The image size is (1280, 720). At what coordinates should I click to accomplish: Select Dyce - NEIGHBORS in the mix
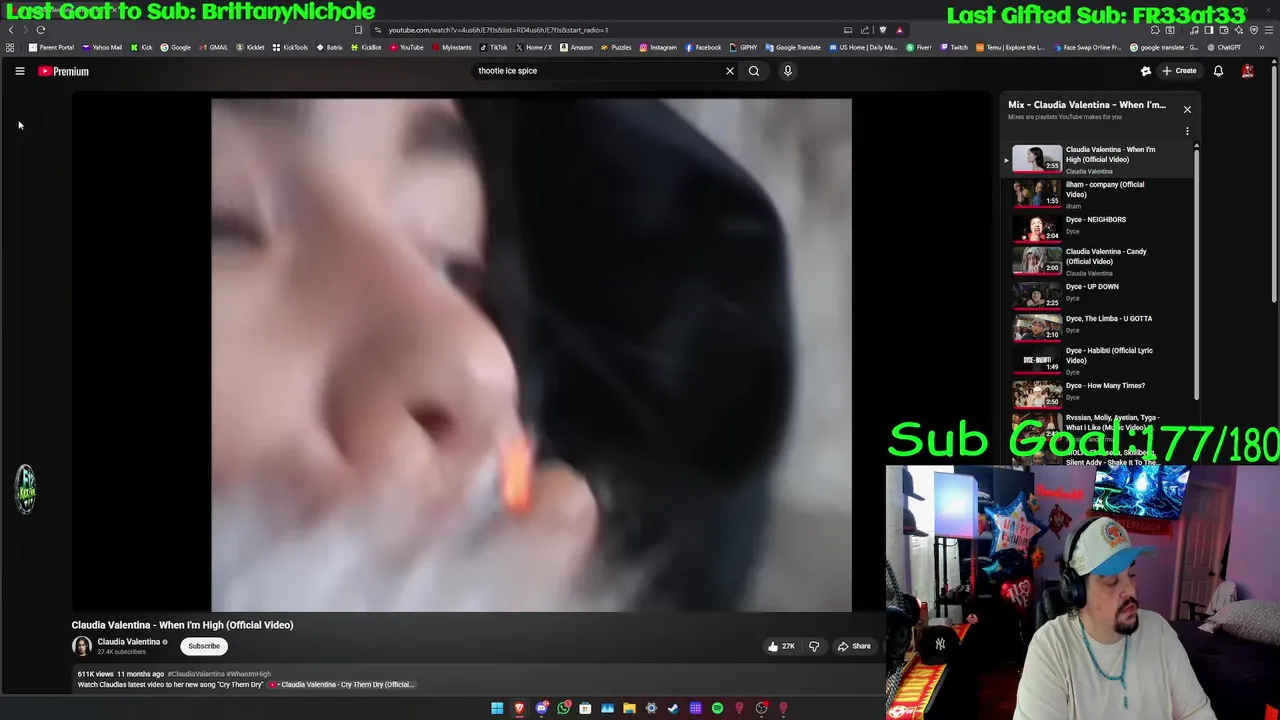click(x=1098, y=227)
